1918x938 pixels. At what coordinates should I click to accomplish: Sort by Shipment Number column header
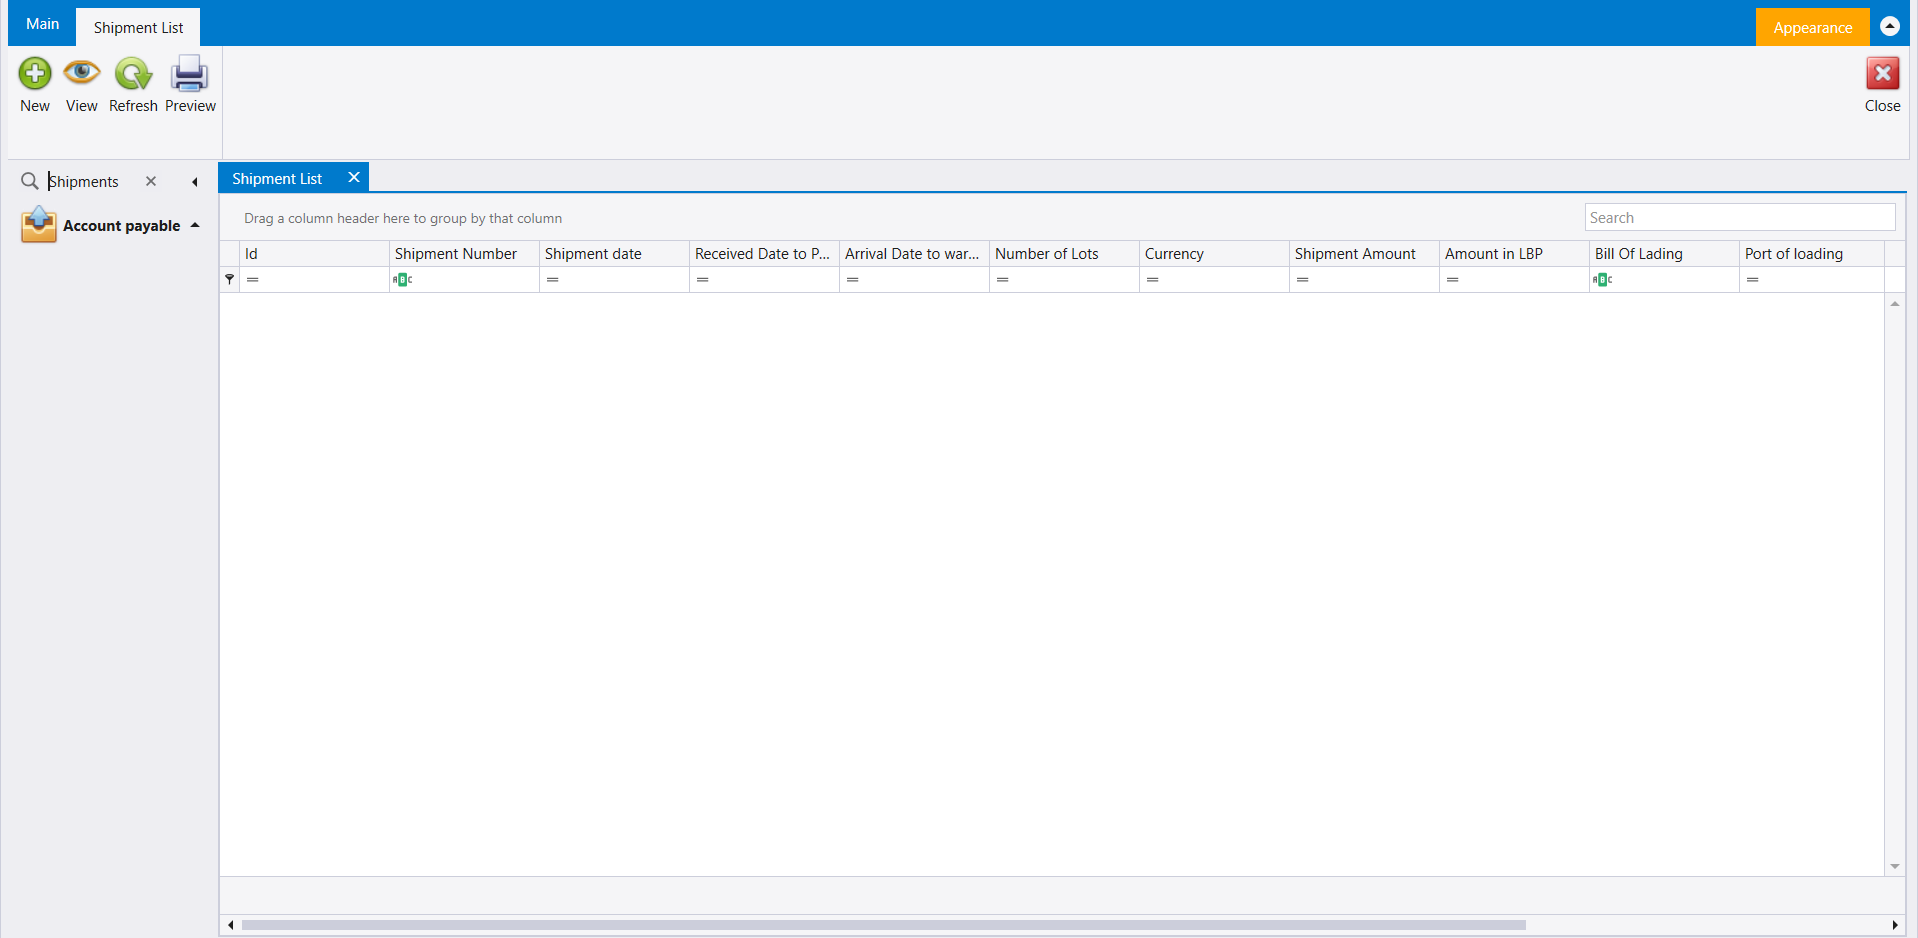click(464, 254)
